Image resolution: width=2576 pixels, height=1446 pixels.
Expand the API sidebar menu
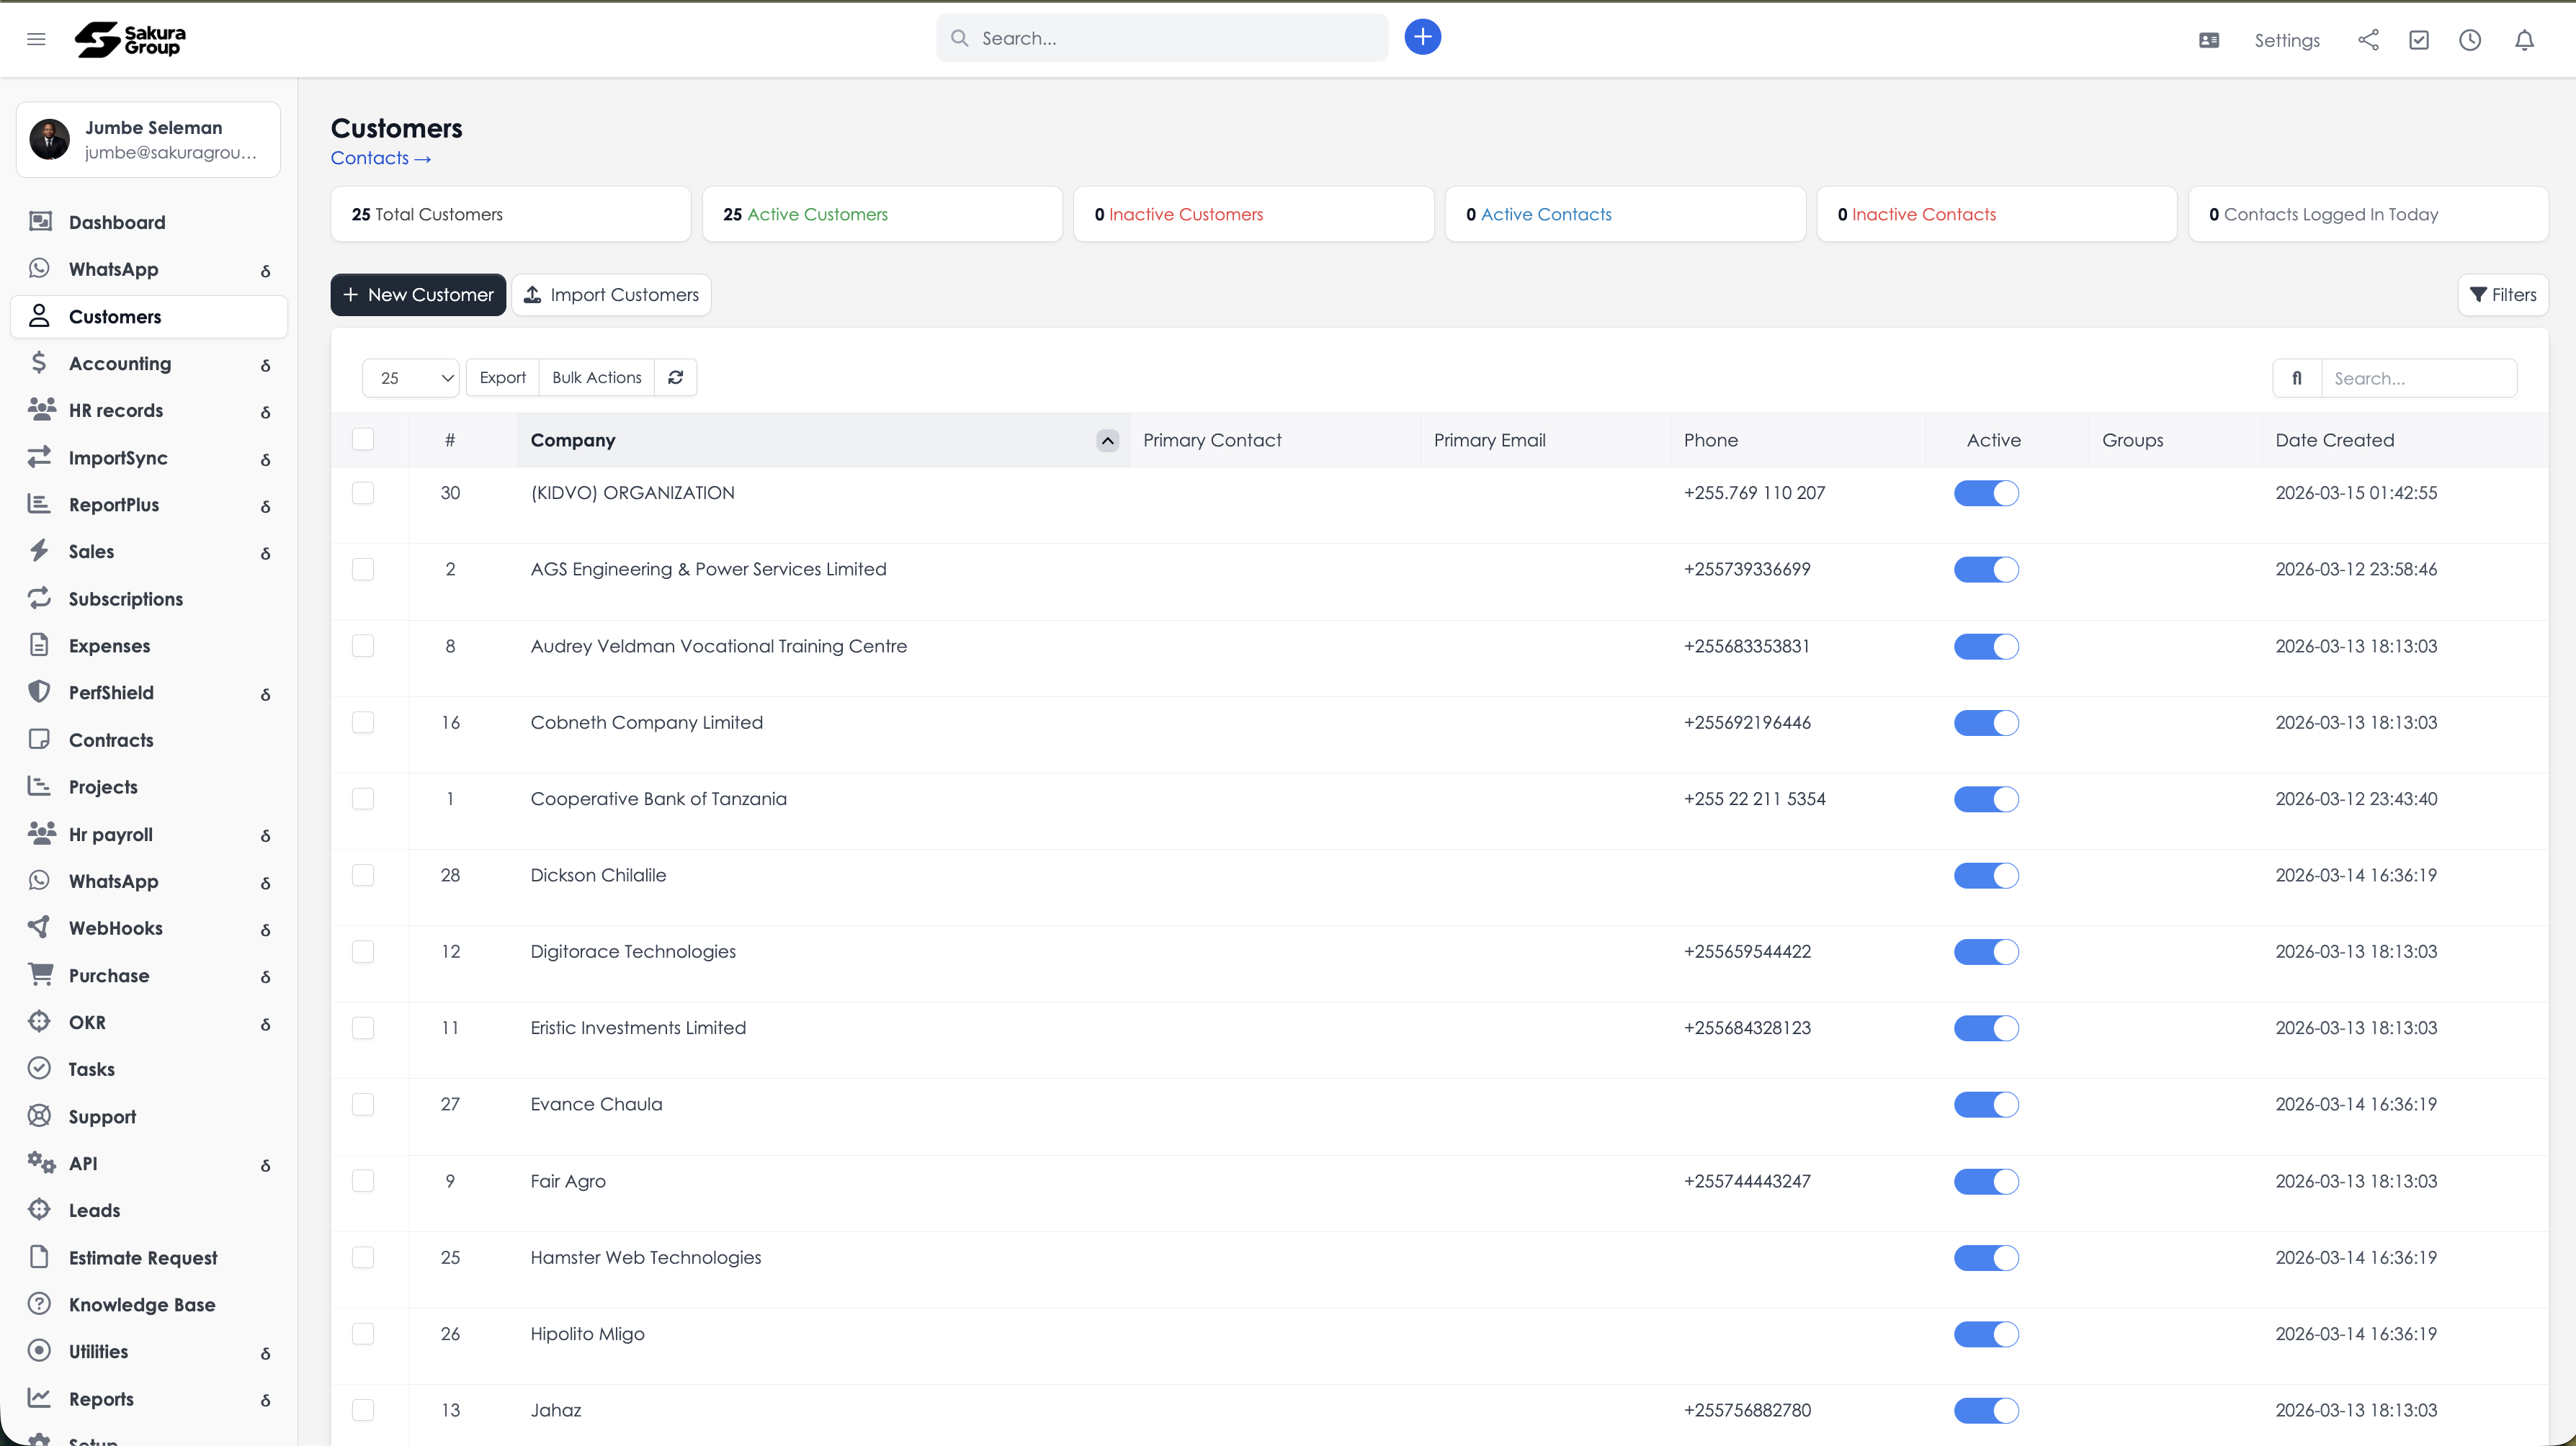[x=149, y=1163]
